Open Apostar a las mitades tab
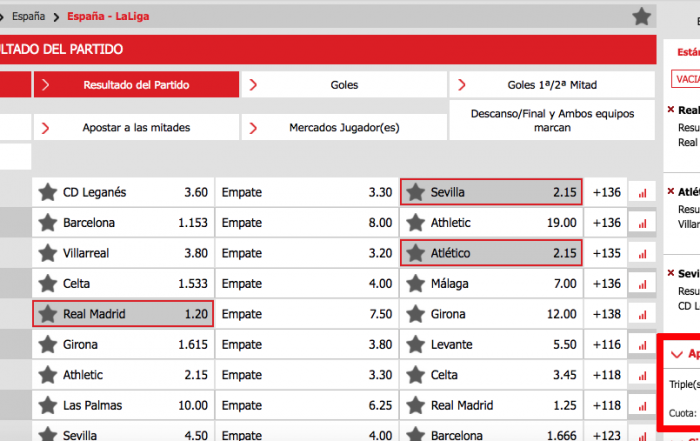 [x=136, y=128]
